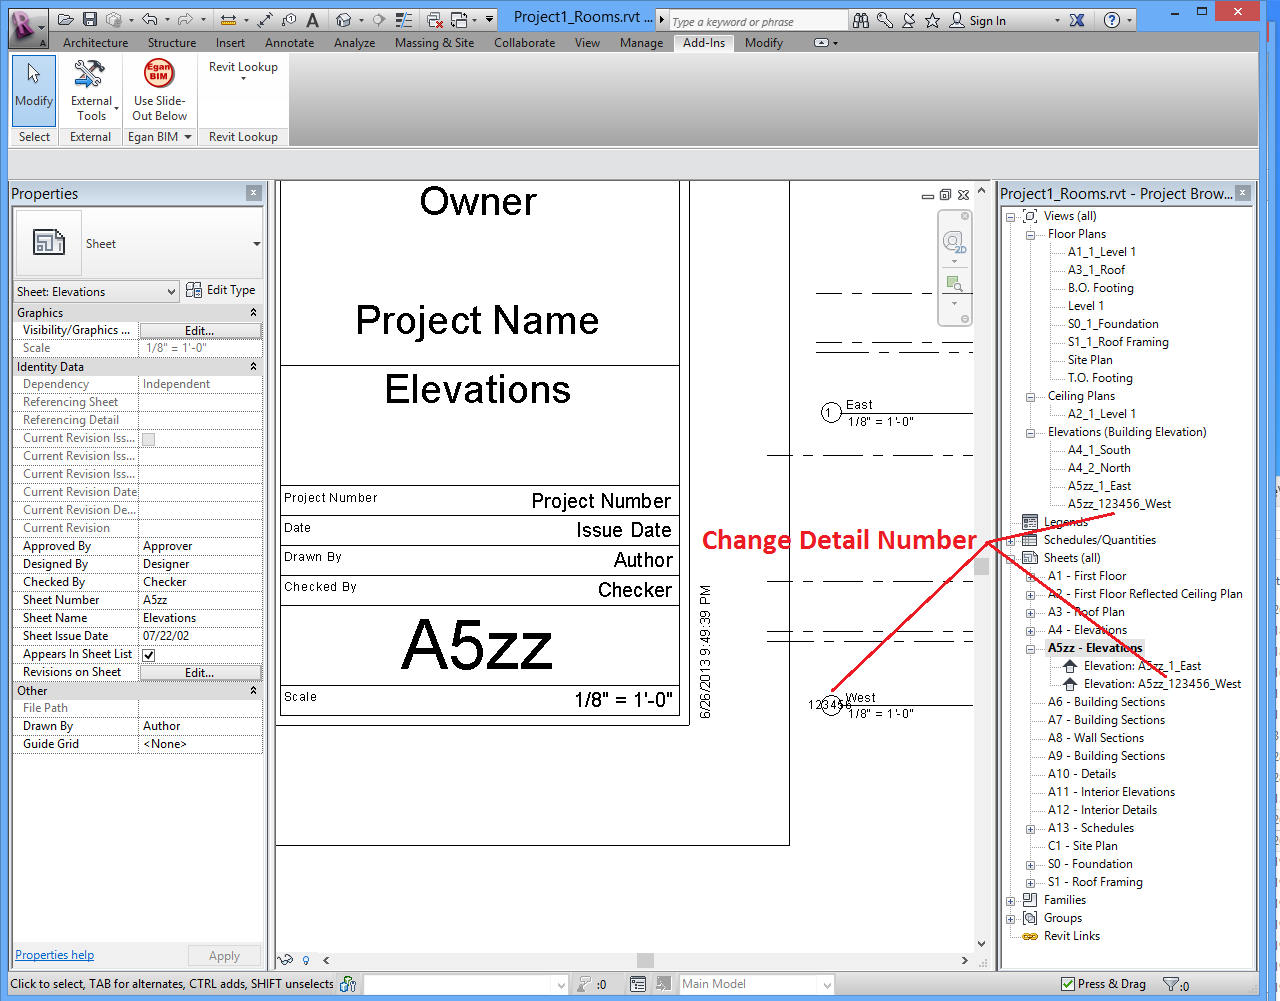Click the Open file icon
1280x1001 pixels.
click(x=66, y=20)
